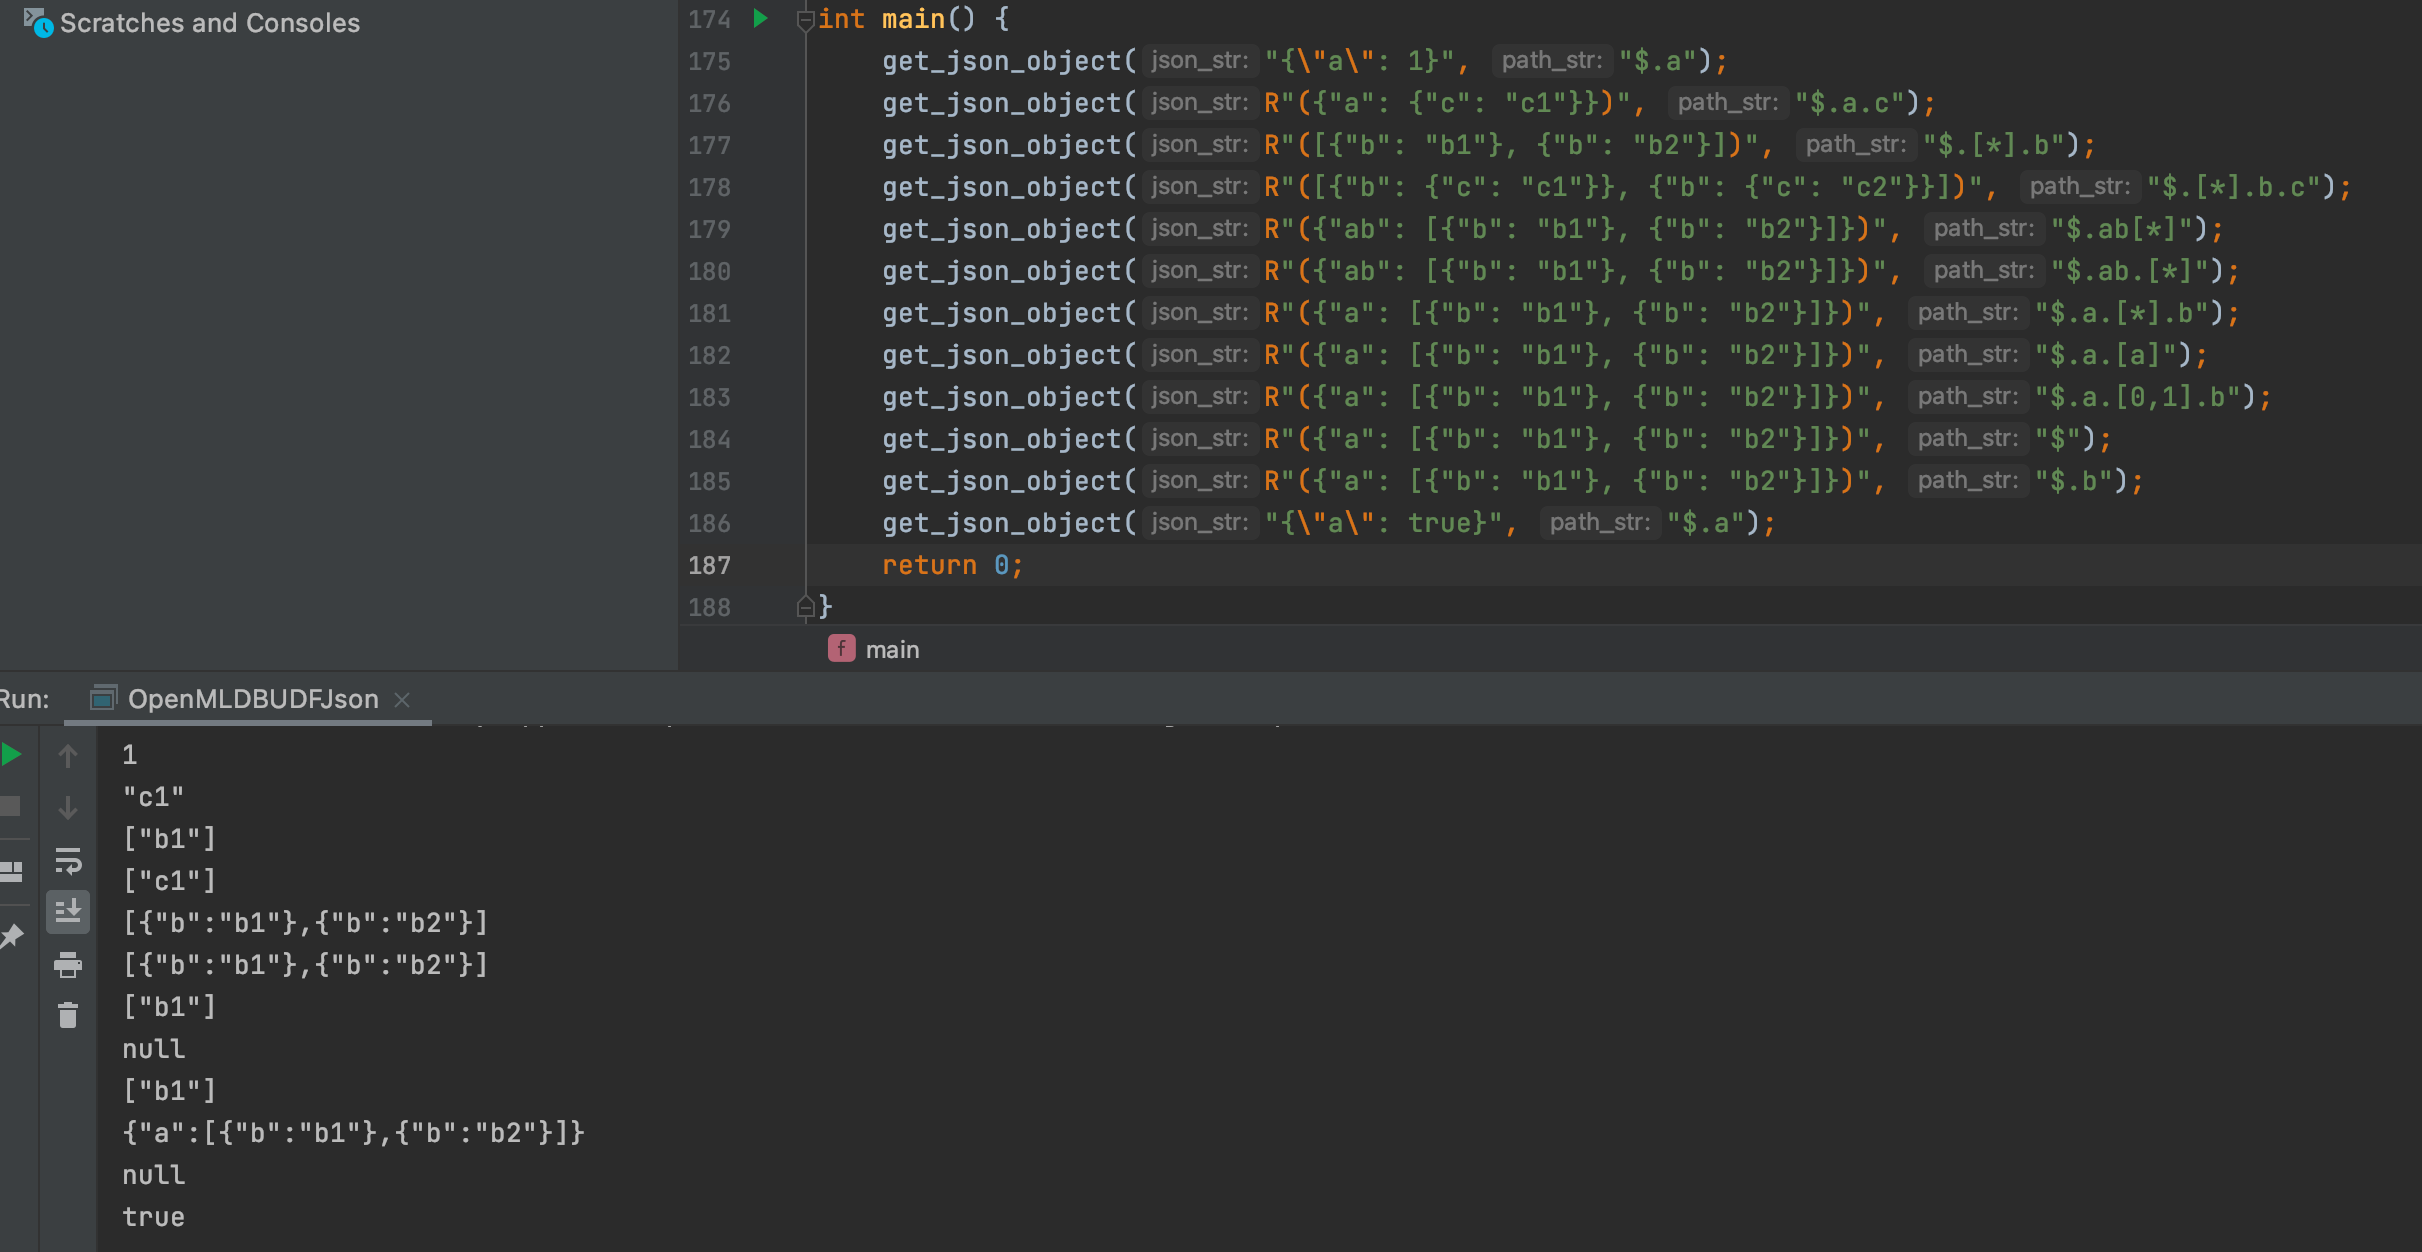Close the OpenMLDBUDFJson run tab
The image size is (2422, 1252).
pos(403,700)
